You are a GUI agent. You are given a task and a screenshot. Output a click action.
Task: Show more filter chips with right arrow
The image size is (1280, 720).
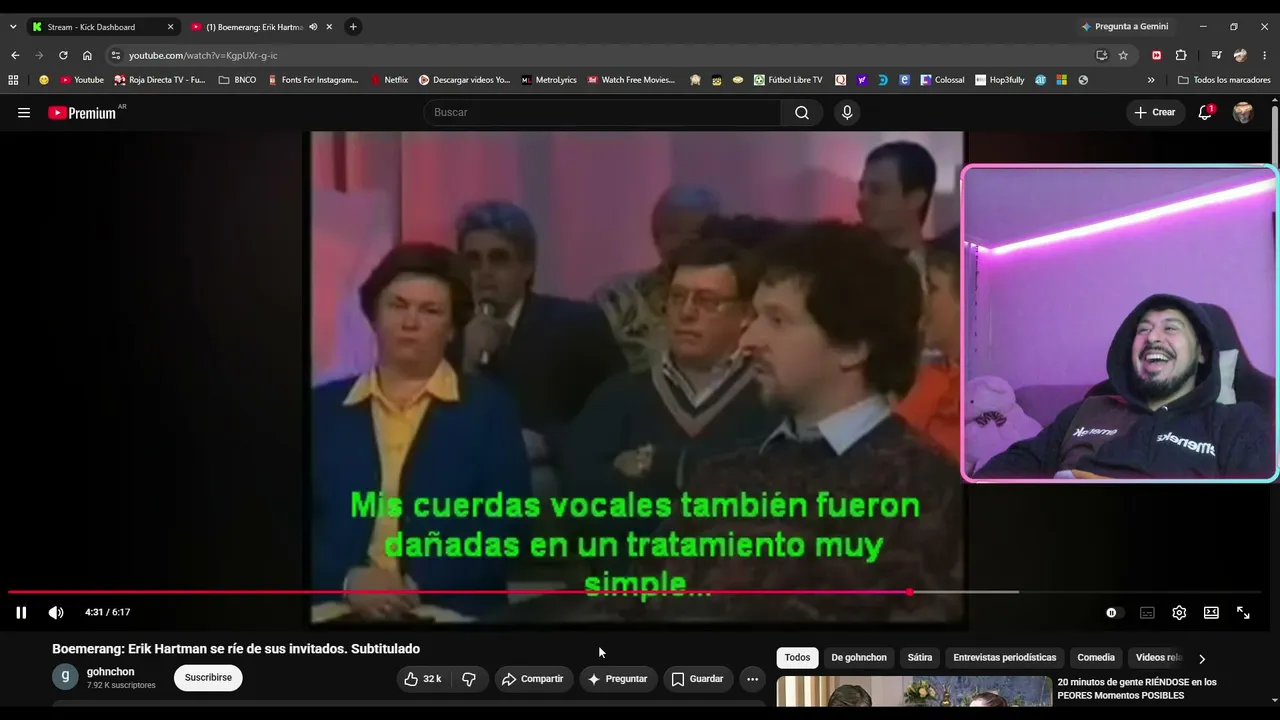[x=1202, y=659]
